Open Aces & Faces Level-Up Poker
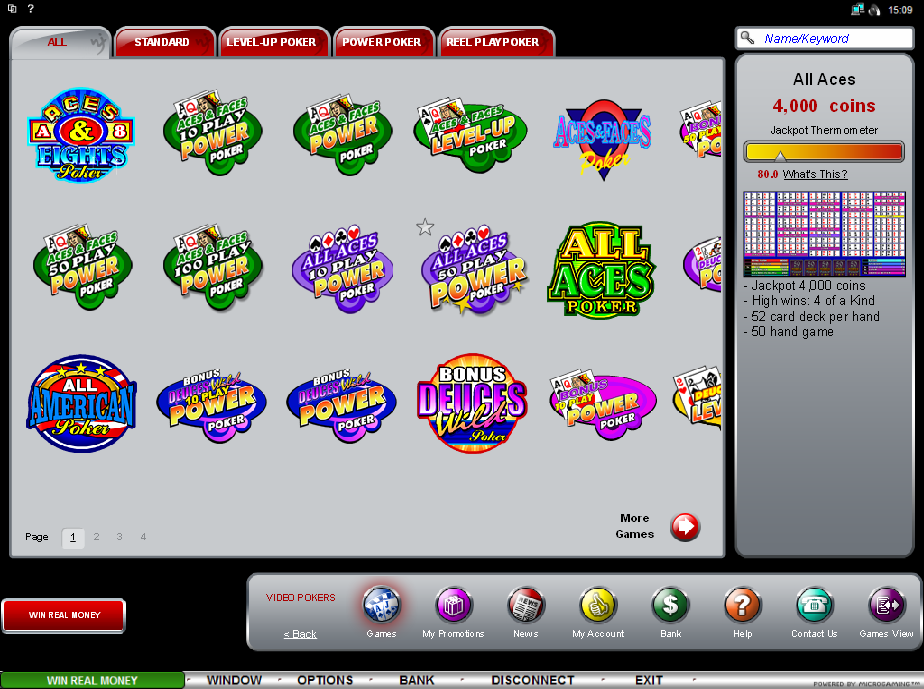This screenshot has height=689, width=924. coord(470,136)
